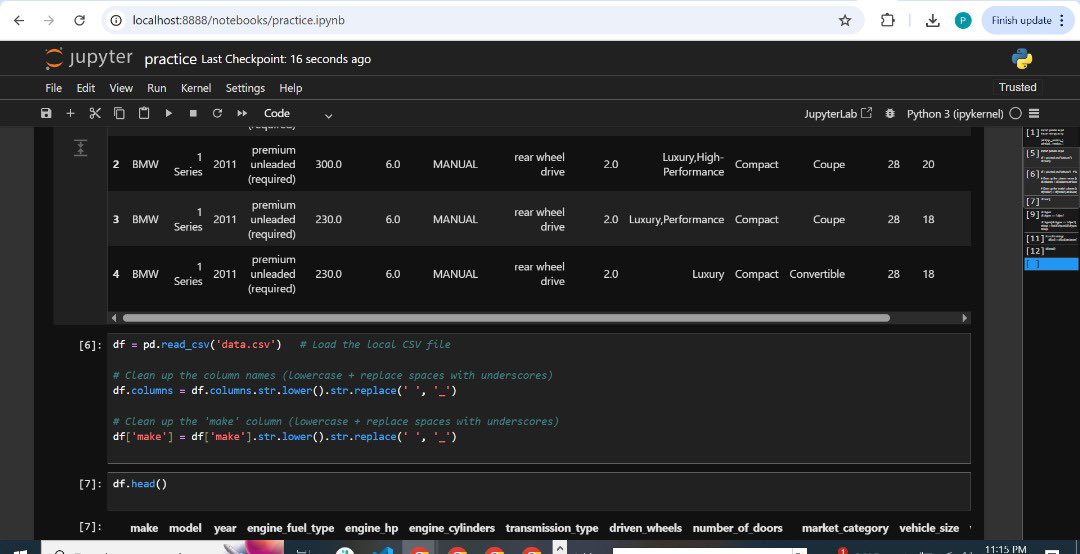Click inside the df.head() code cell

pyautogui.click(x=539, y=491)
